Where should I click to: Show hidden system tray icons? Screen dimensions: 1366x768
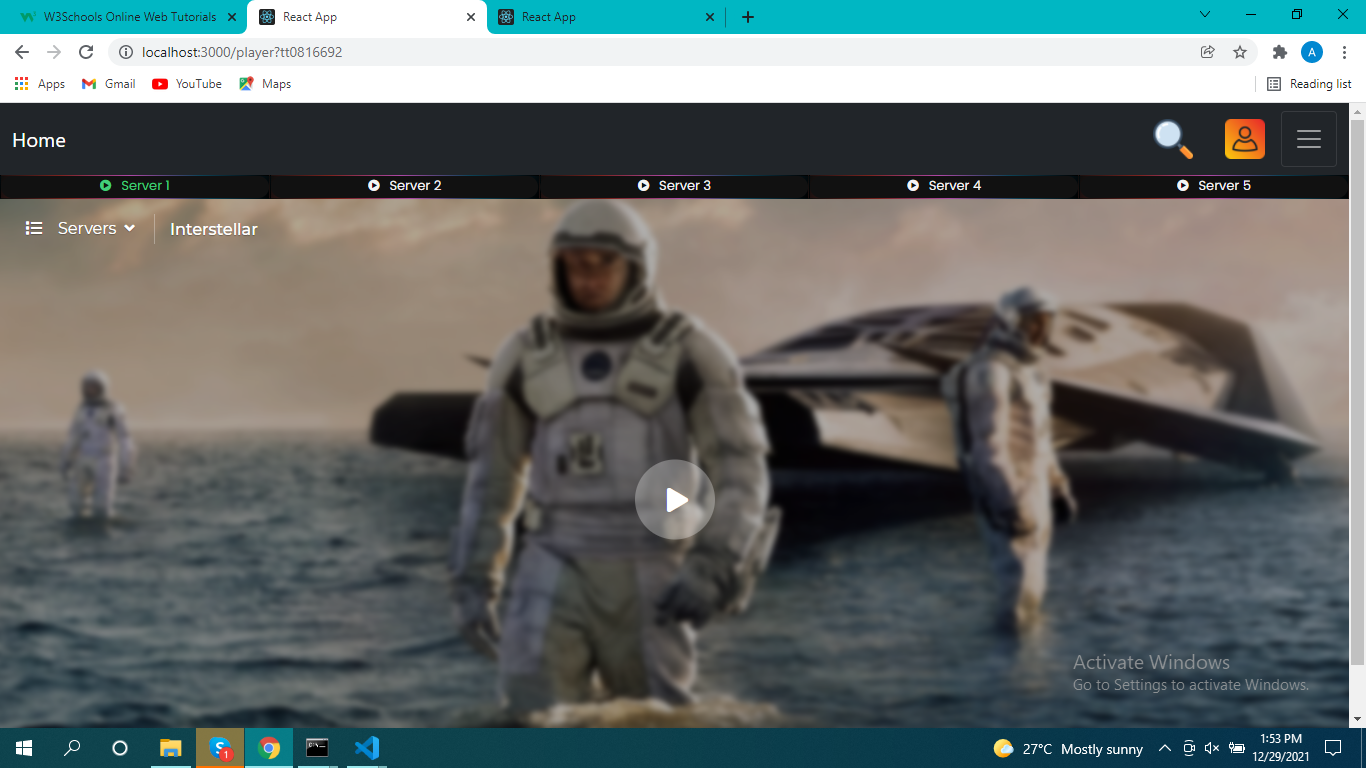[x=1164, y=748]
